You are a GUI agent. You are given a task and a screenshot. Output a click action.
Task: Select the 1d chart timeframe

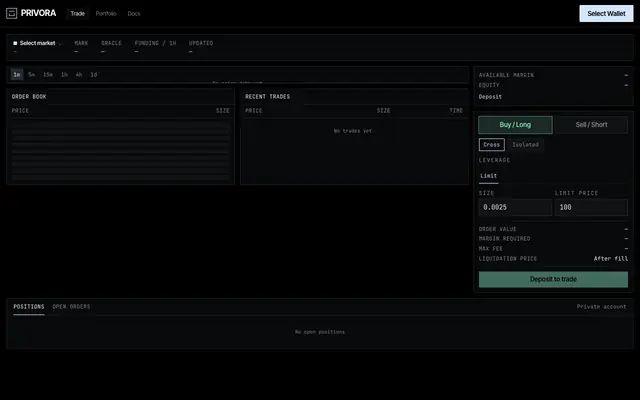(x=93, y=75)
